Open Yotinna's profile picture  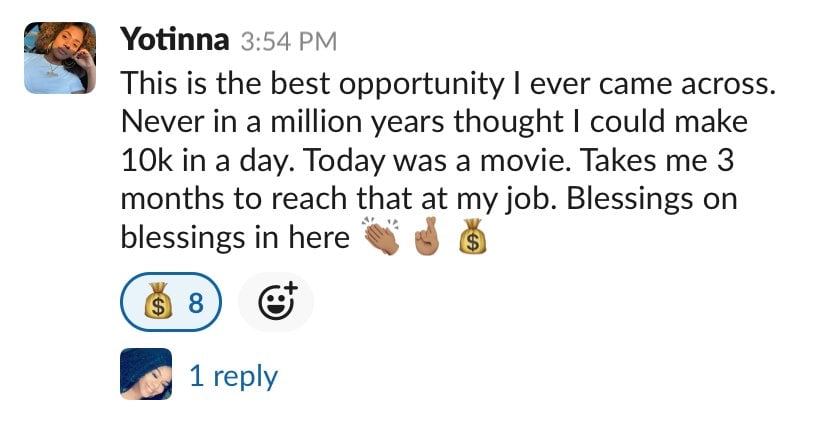coord(59,58)
